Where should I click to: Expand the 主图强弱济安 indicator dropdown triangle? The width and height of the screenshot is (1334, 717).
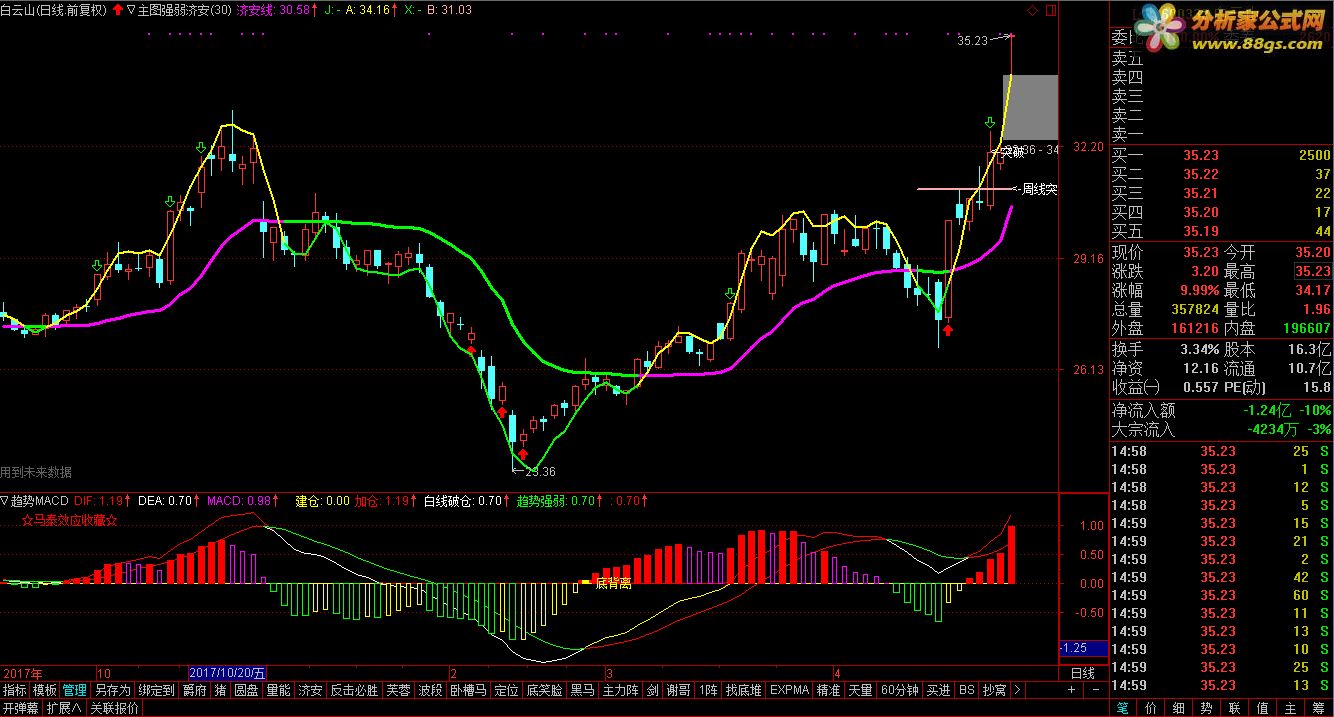click(x=131, y=9)
